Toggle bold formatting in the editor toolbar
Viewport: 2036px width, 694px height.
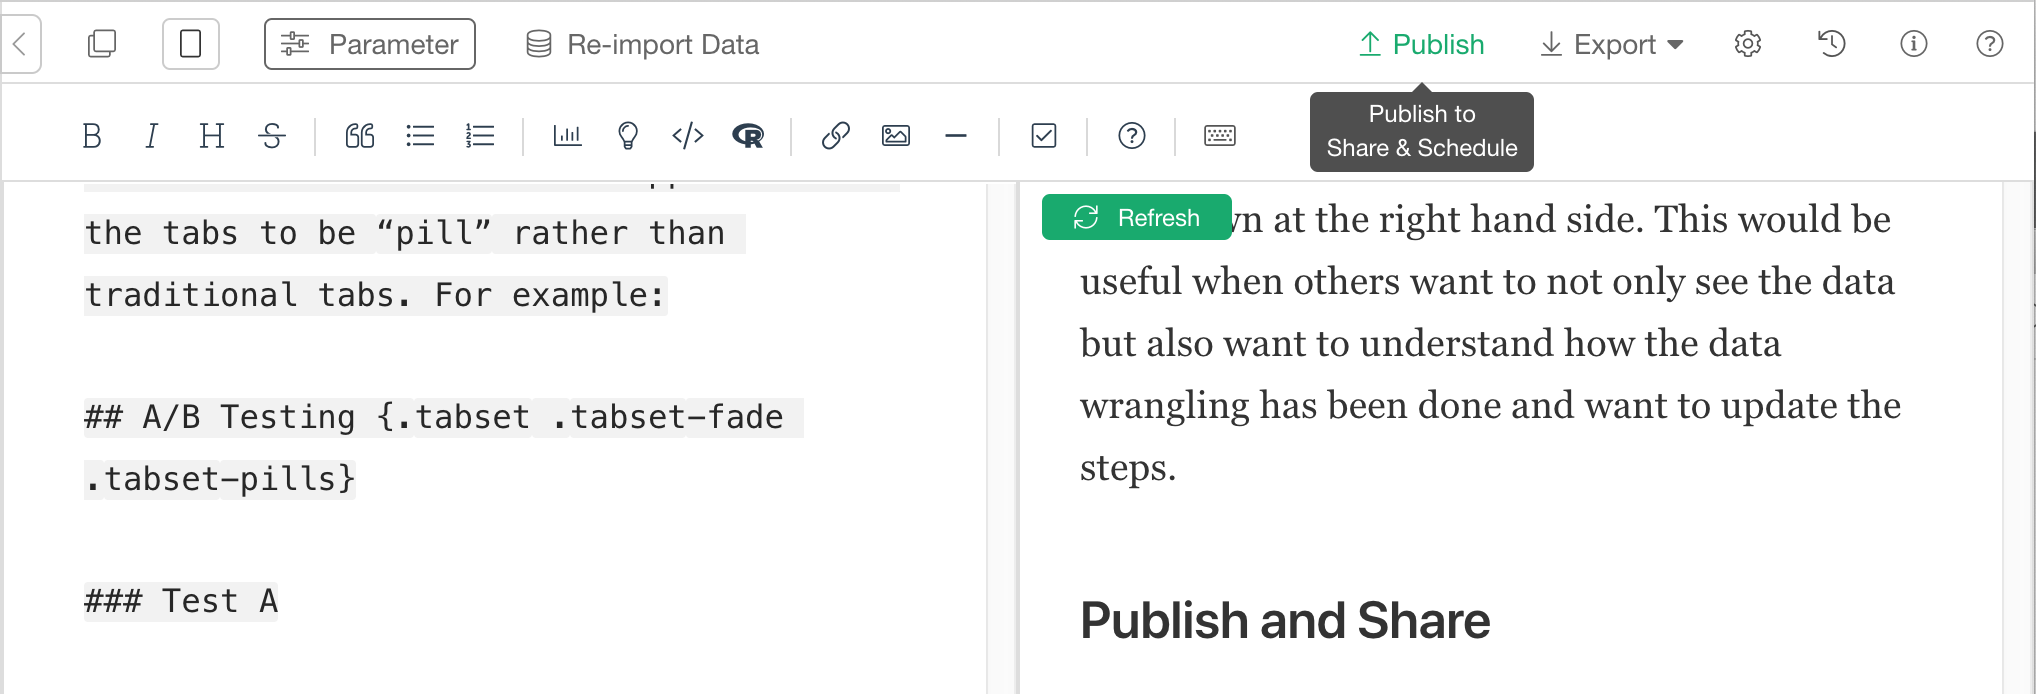pos(92,136)
